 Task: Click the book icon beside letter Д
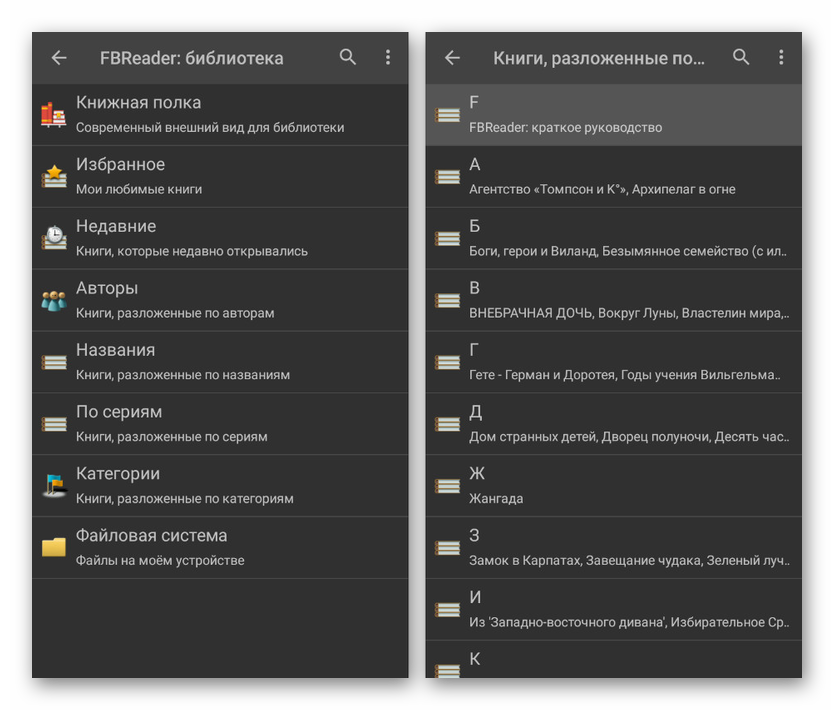447,424
